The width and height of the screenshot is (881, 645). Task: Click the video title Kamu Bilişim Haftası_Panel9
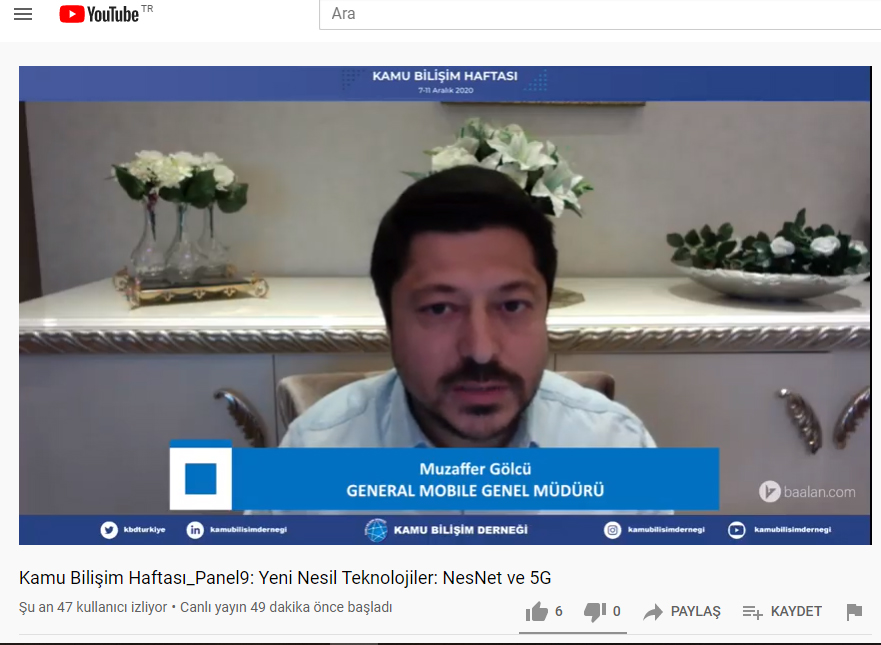click(285, 578)
